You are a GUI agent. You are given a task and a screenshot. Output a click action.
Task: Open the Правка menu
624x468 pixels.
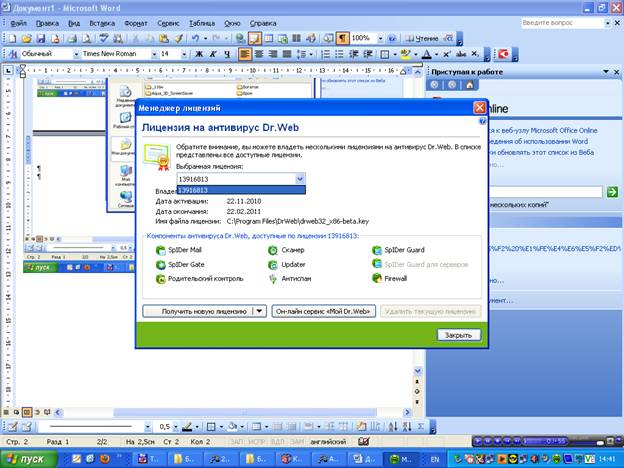pyautogui.click(x=47, y=23)
